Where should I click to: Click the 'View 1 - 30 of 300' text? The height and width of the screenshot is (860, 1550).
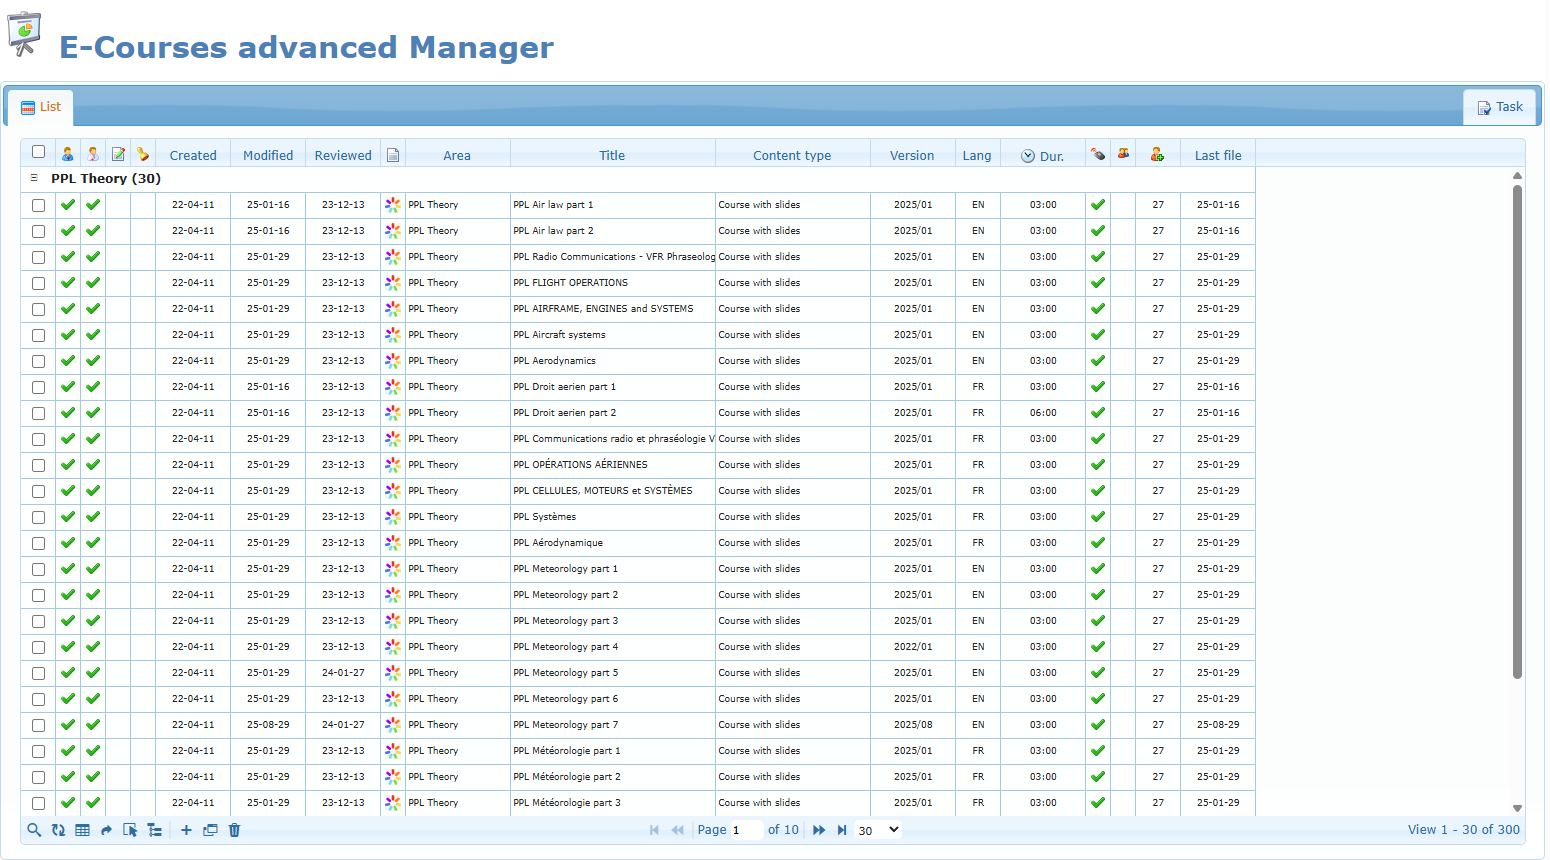tap(1464, 830)
